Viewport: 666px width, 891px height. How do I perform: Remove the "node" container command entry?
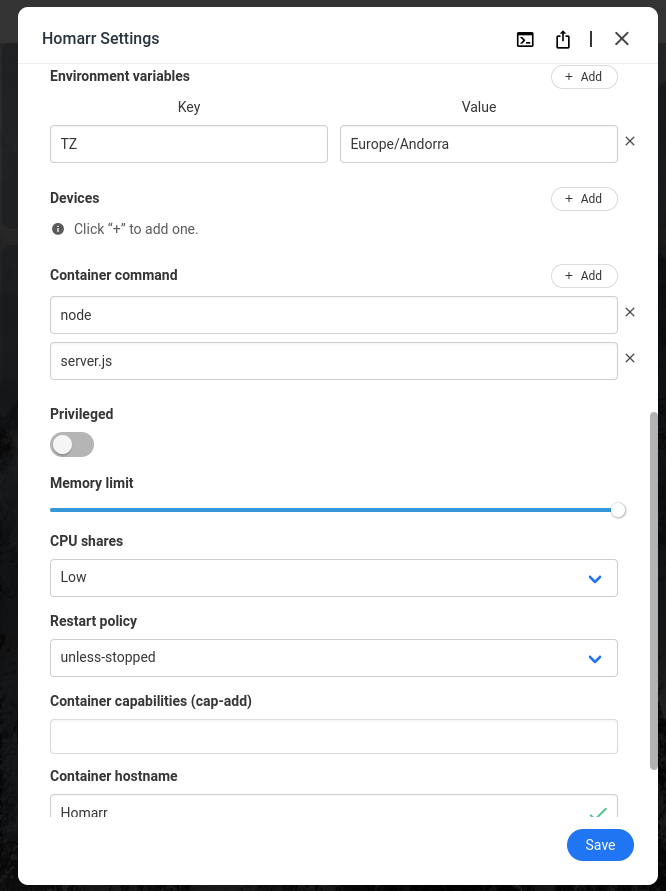pyautogui.click(x=630, y=312)
